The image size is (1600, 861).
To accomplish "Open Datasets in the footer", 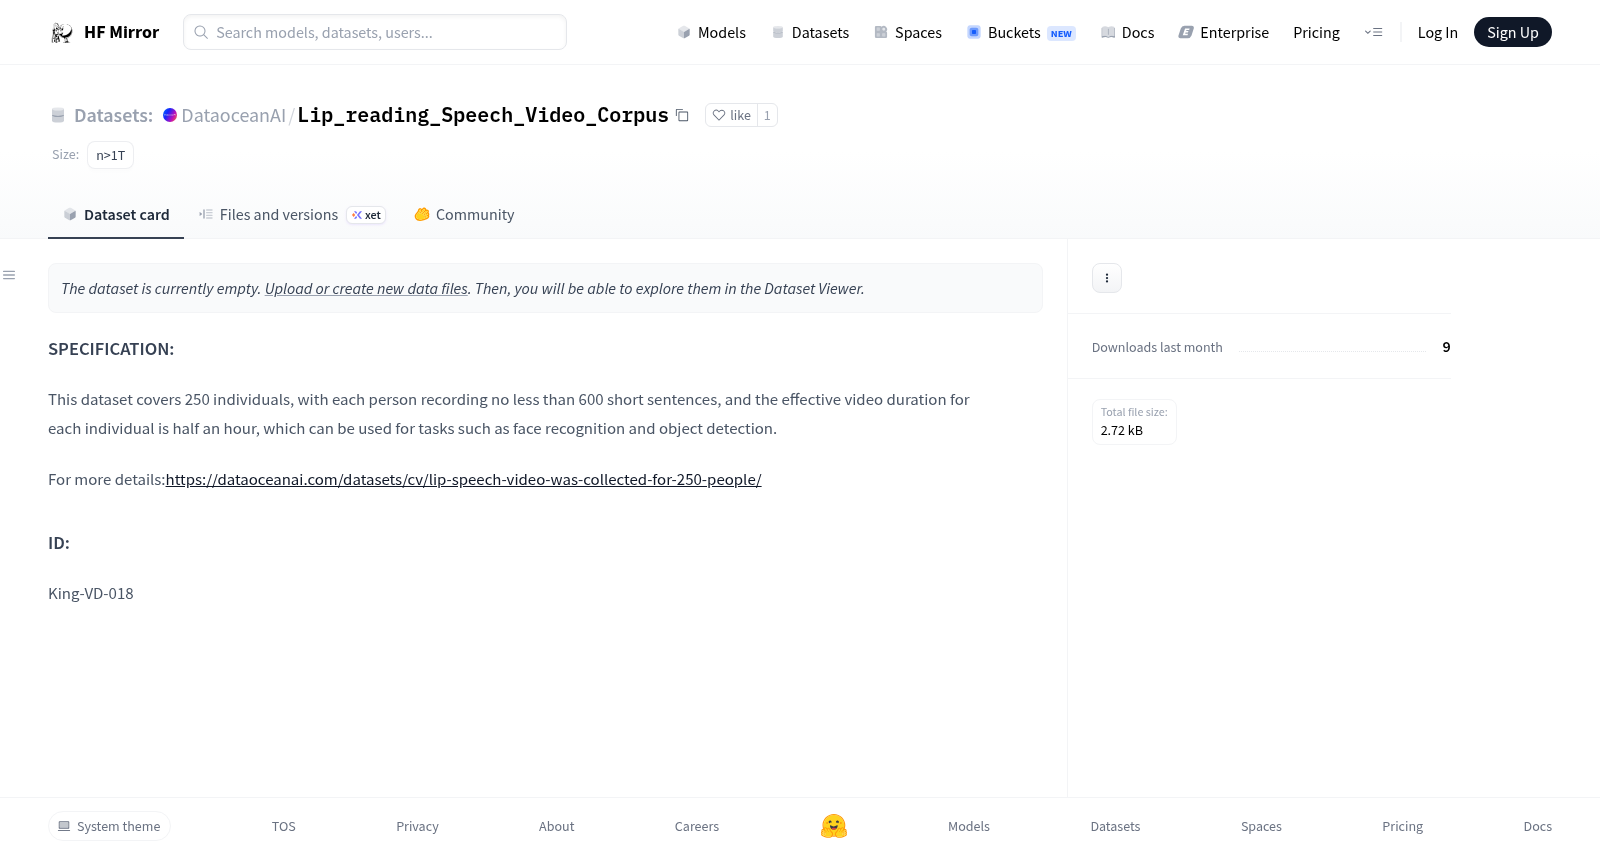I will (x=1115, y=826).
